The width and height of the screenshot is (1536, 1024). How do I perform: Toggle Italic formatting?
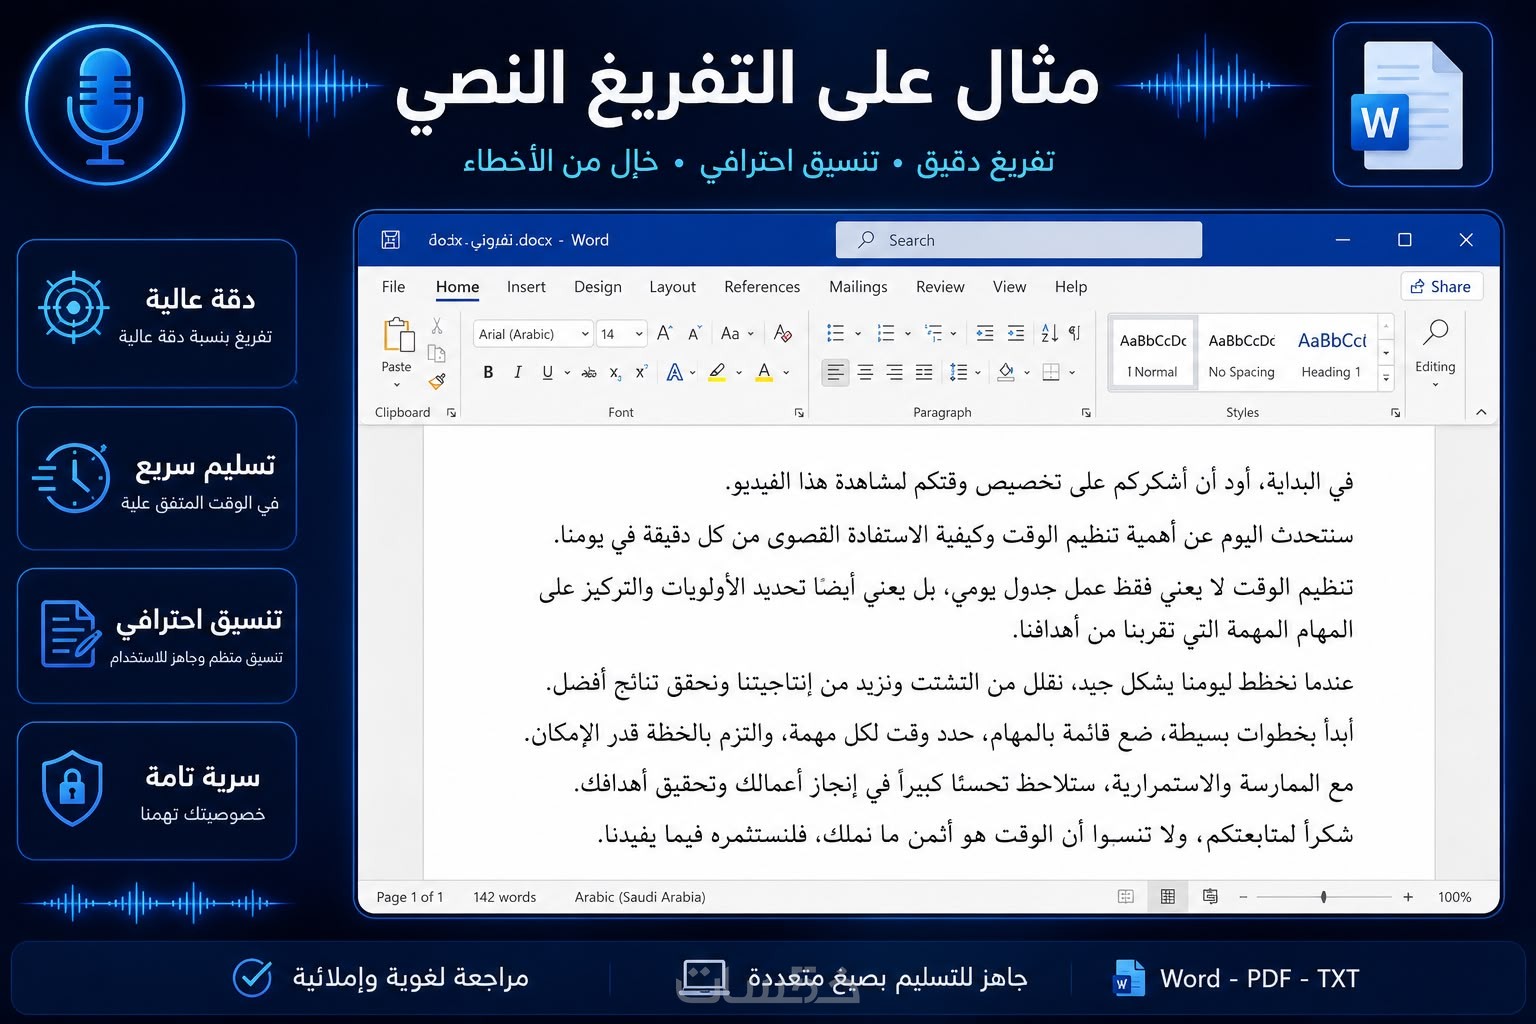(517, 372)
